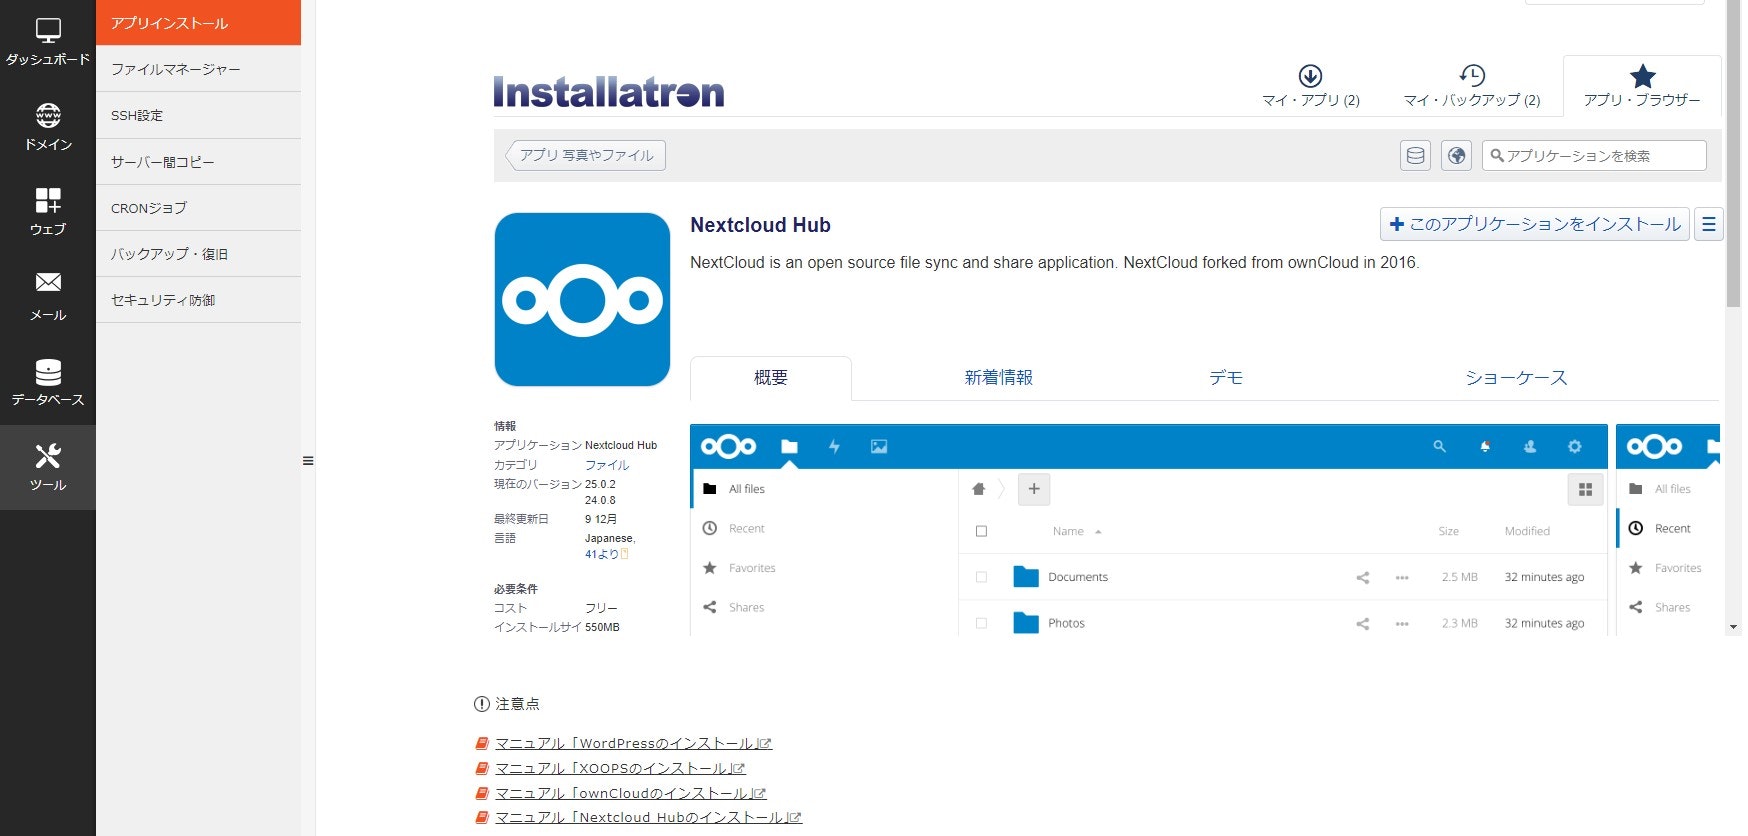Click the scrollbar down arrow
This screenshot has width=1748, height=836.
coord(1733,627)
